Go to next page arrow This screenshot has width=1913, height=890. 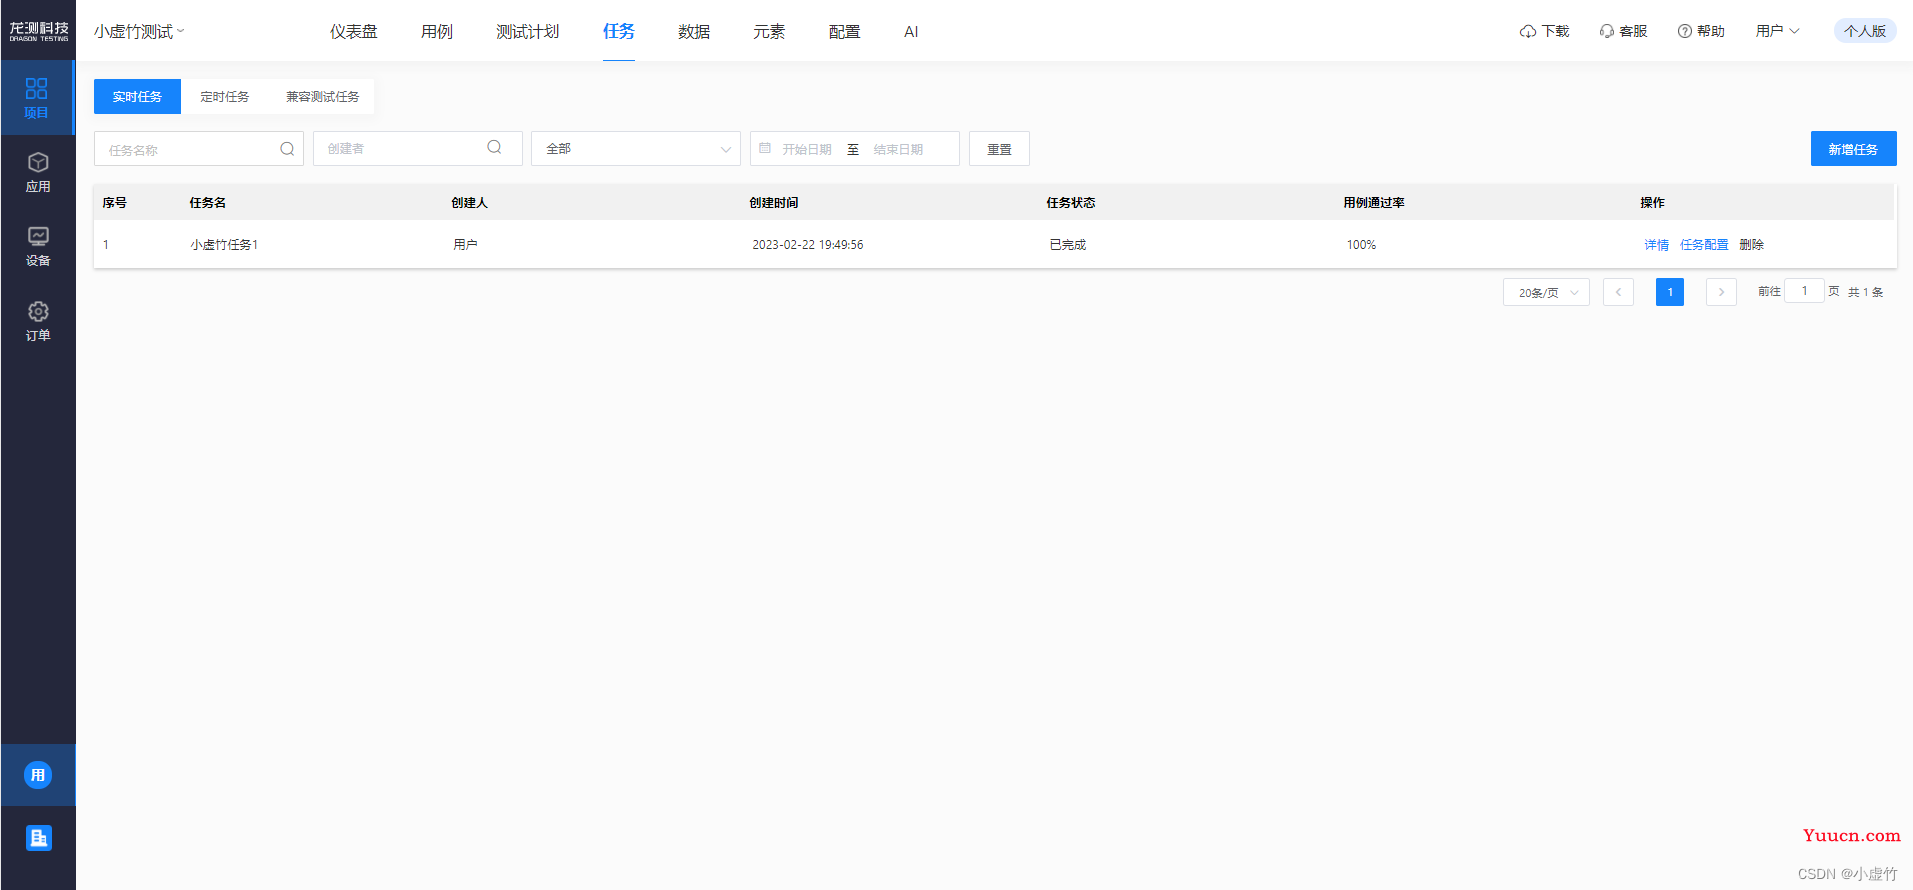tap(1721, 292)
